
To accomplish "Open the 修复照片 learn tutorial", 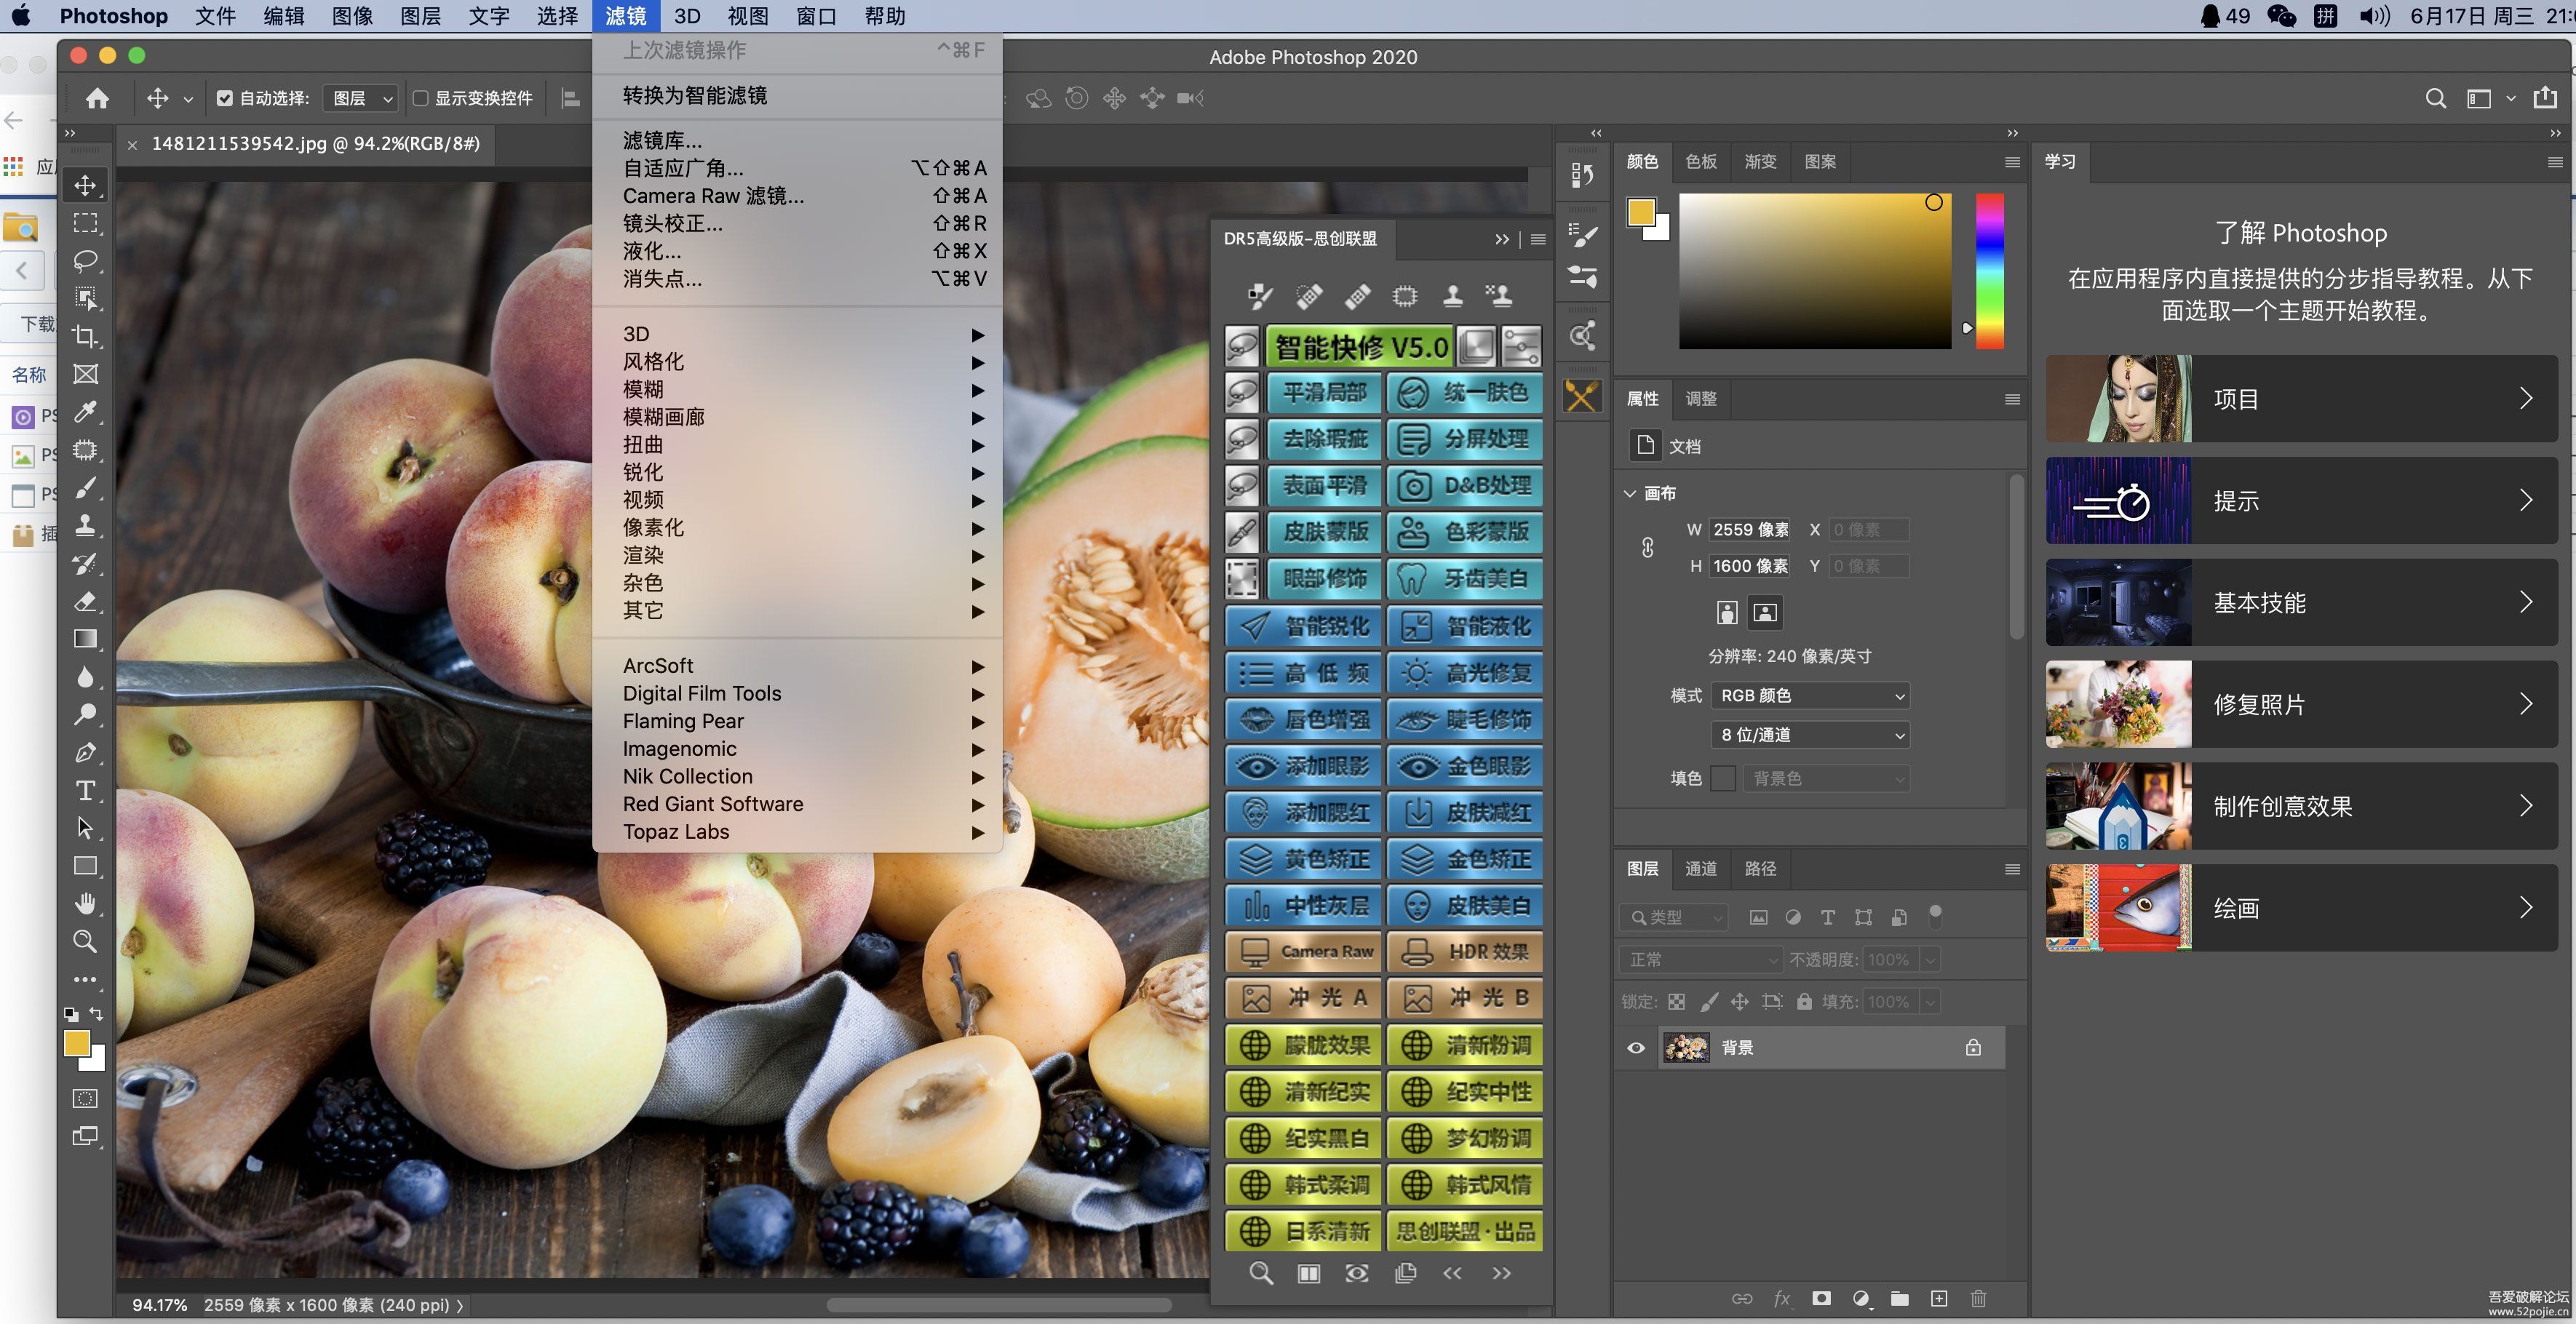I will (2301, 704).
